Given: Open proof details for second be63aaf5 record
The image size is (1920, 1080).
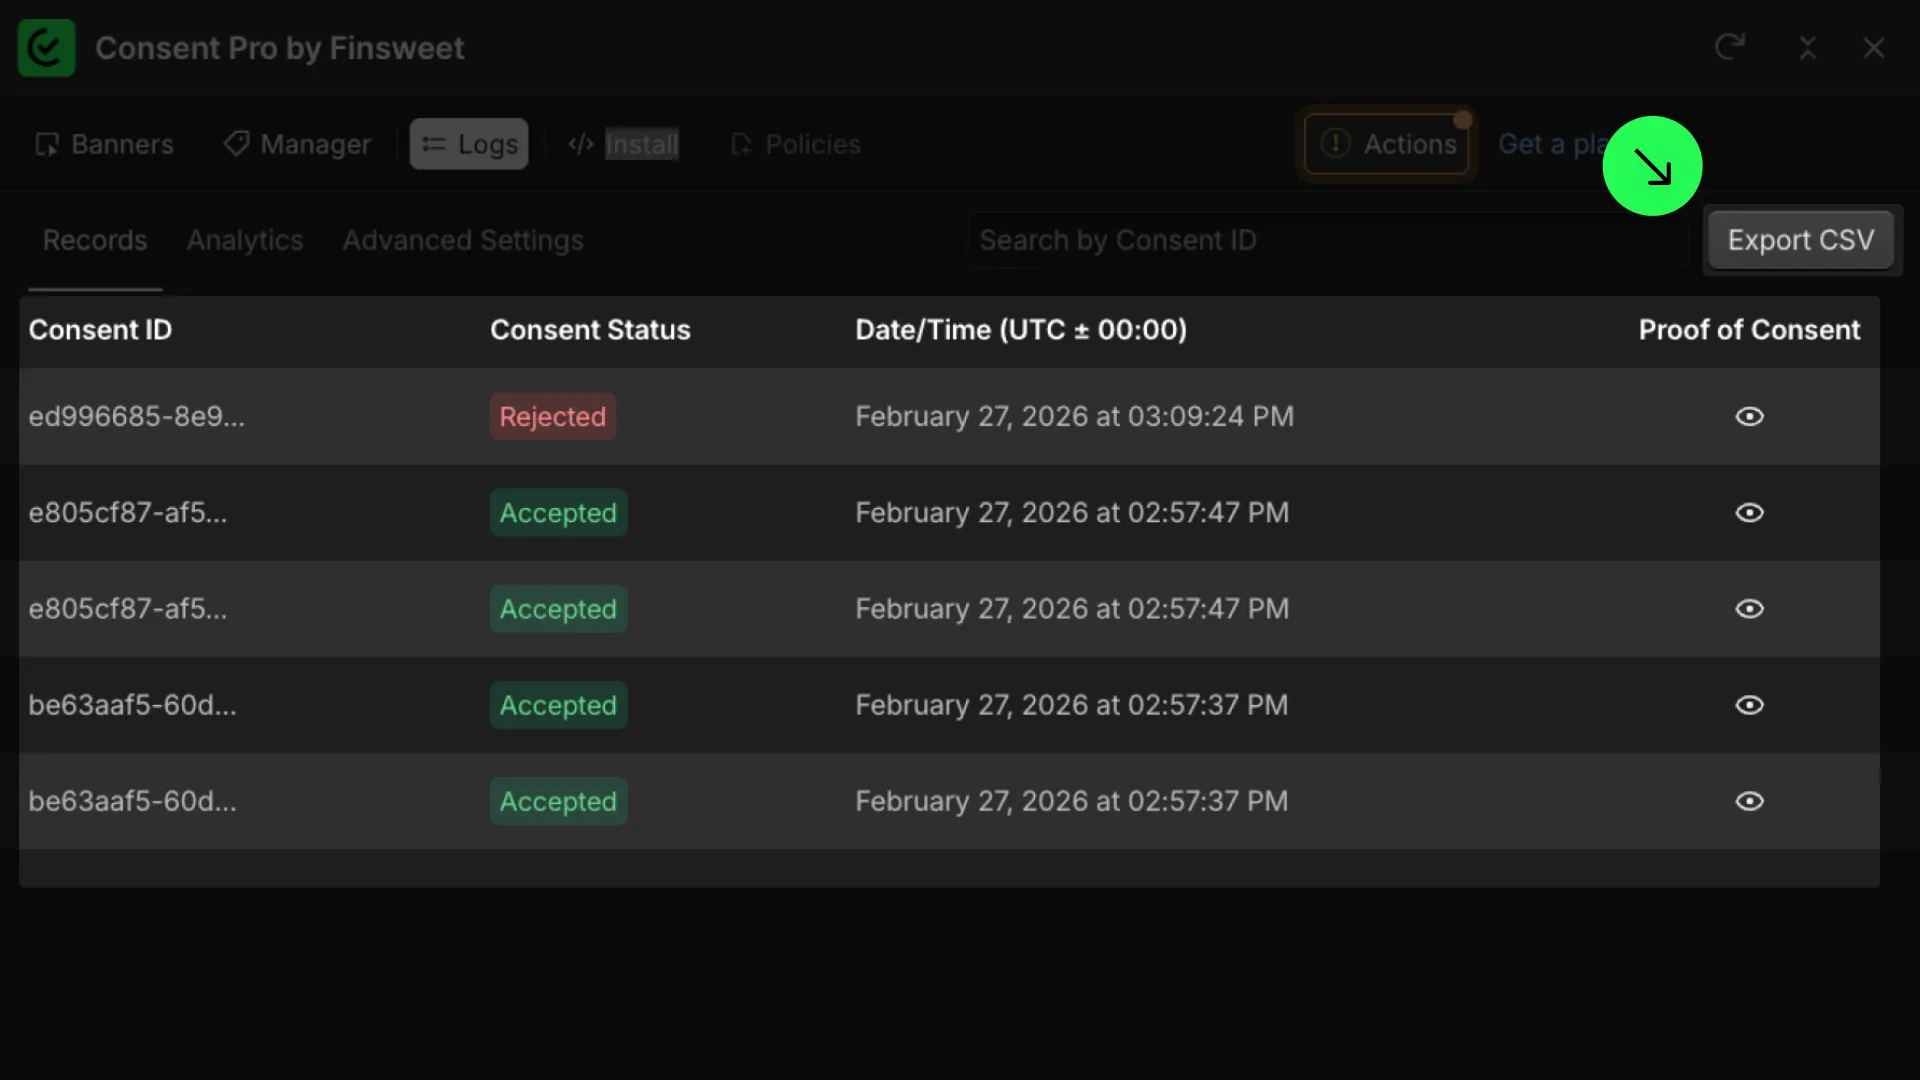Looking at the screenshot, I should (1749, 801).
